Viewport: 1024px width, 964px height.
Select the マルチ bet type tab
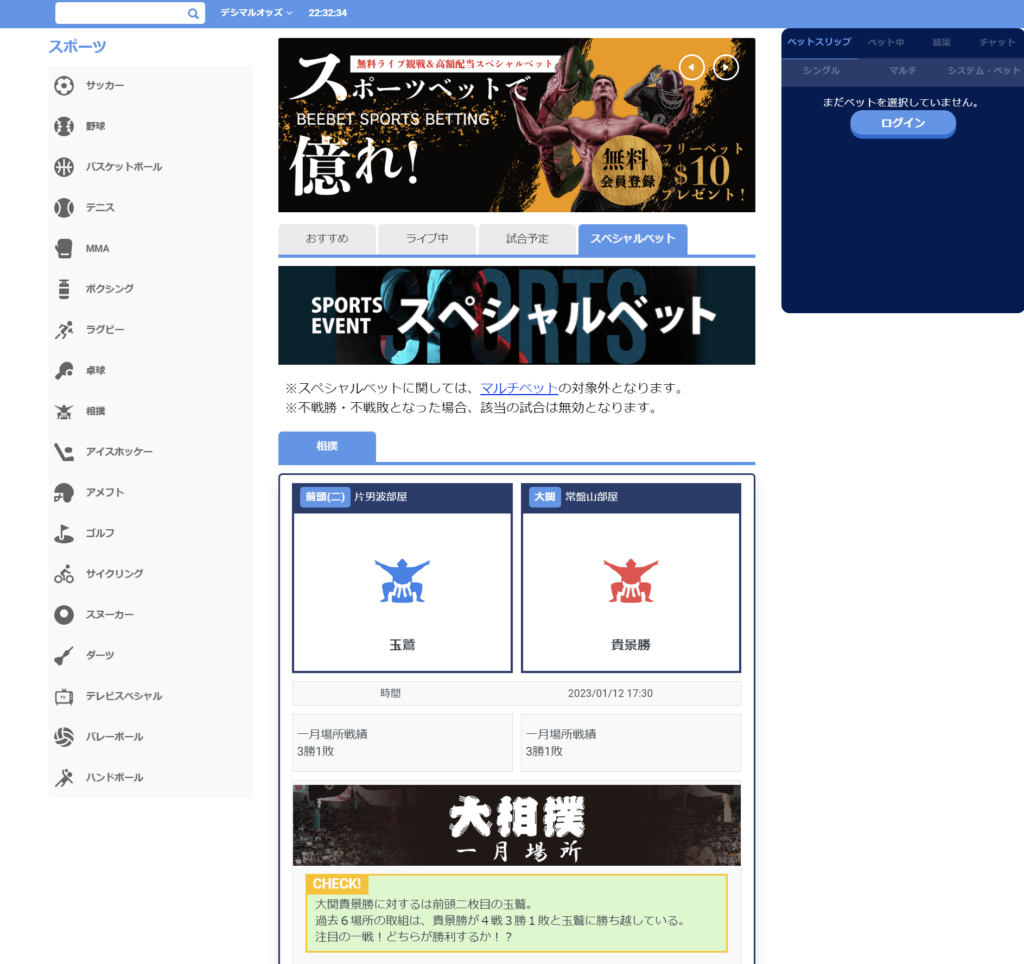click(903, 71)
